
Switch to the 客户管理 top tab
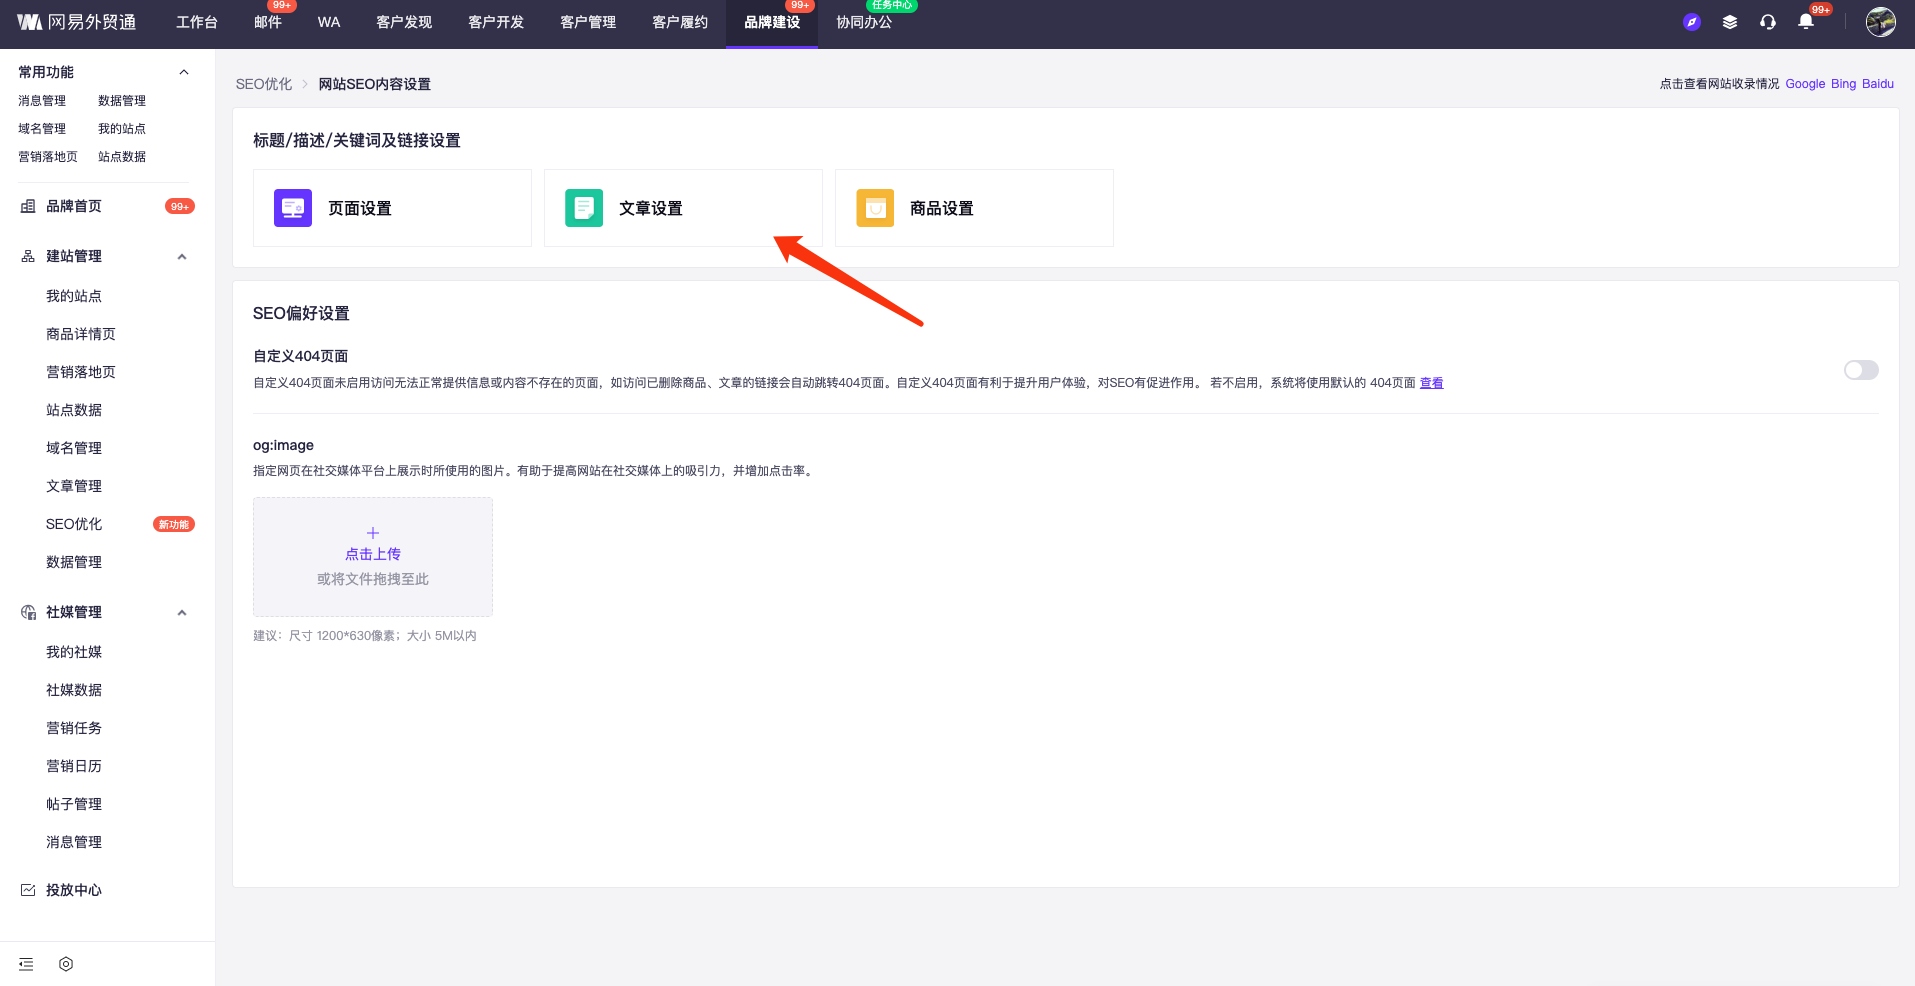pos(588,22)
